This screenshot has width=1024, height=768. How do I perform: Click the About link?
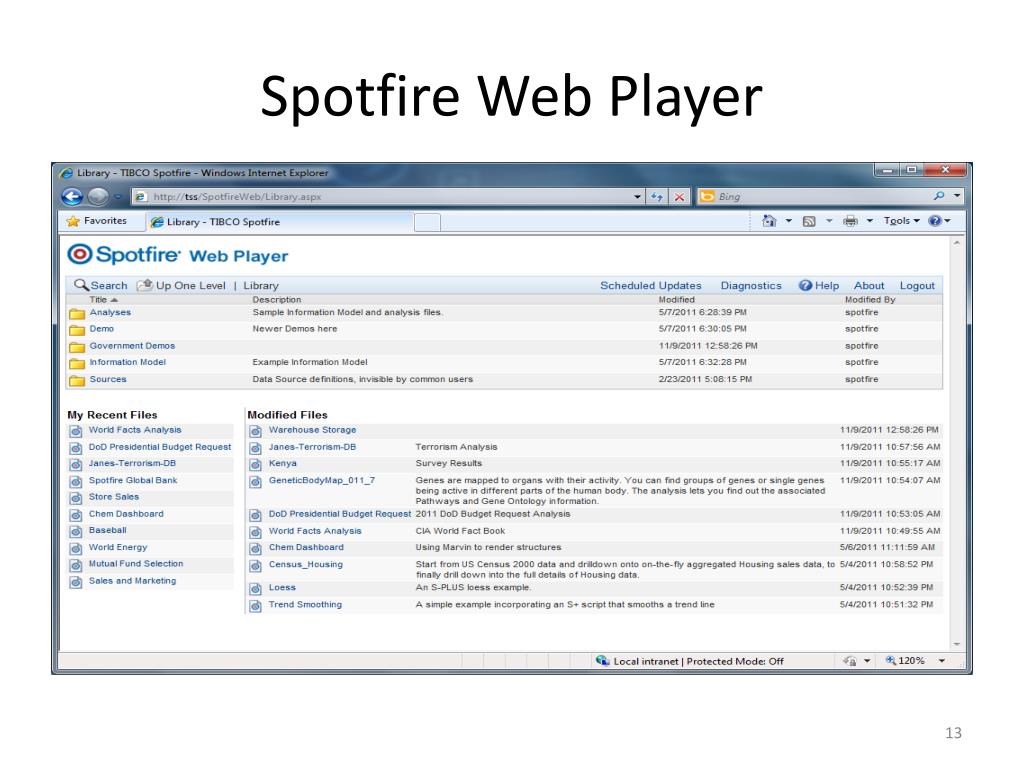[869, 285]
